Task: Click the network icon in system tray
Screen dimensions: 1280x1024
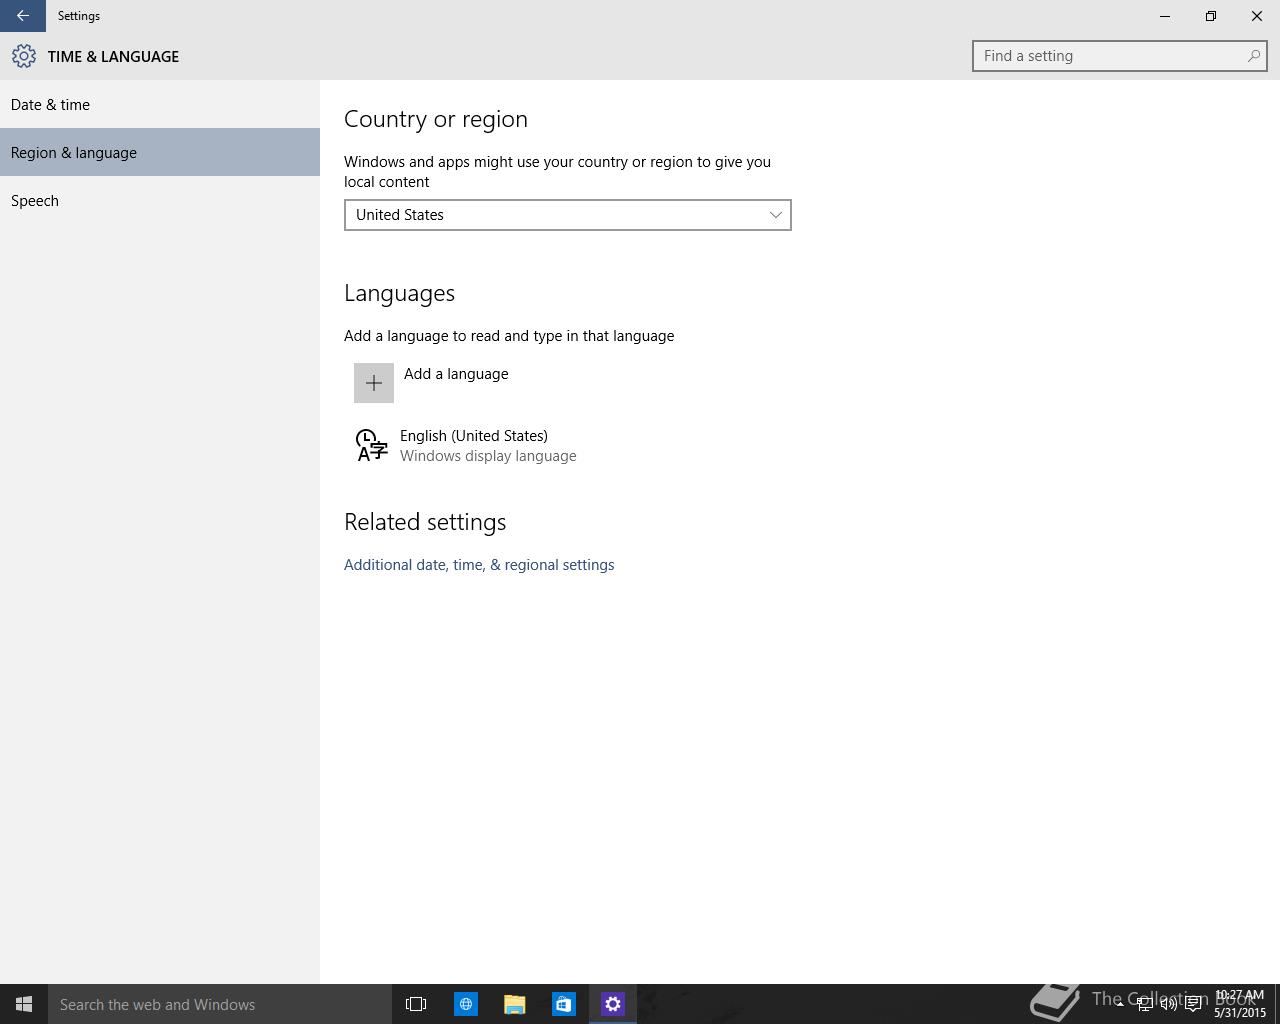Action: click(x=1144, y=1004)
